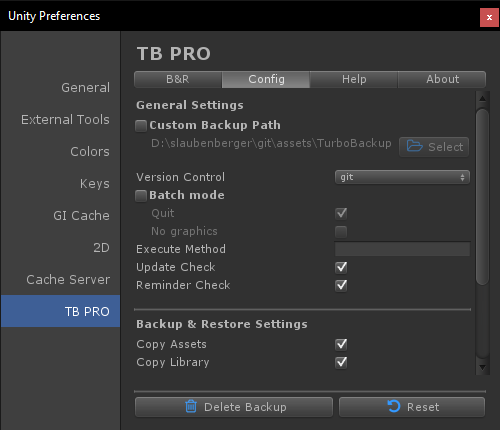The height and width of the screenshot is (430, 500).
Task: Open the About tab
Action: click(x=442, y=79)
